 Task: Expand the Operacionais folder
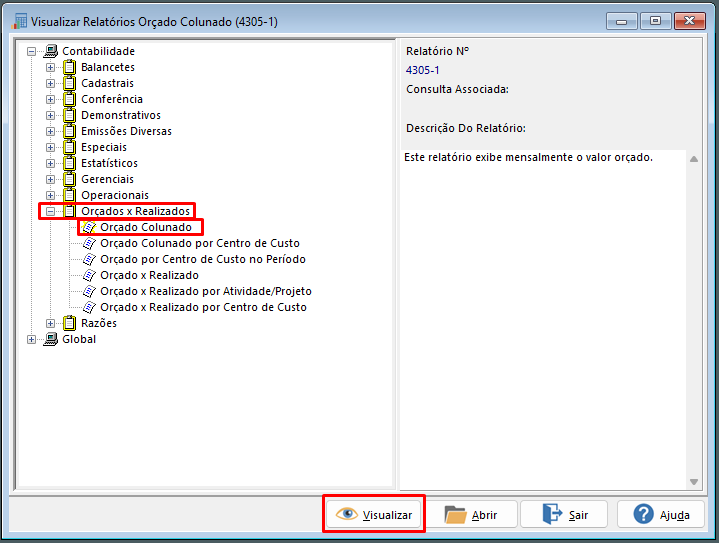tap(50, 195)
